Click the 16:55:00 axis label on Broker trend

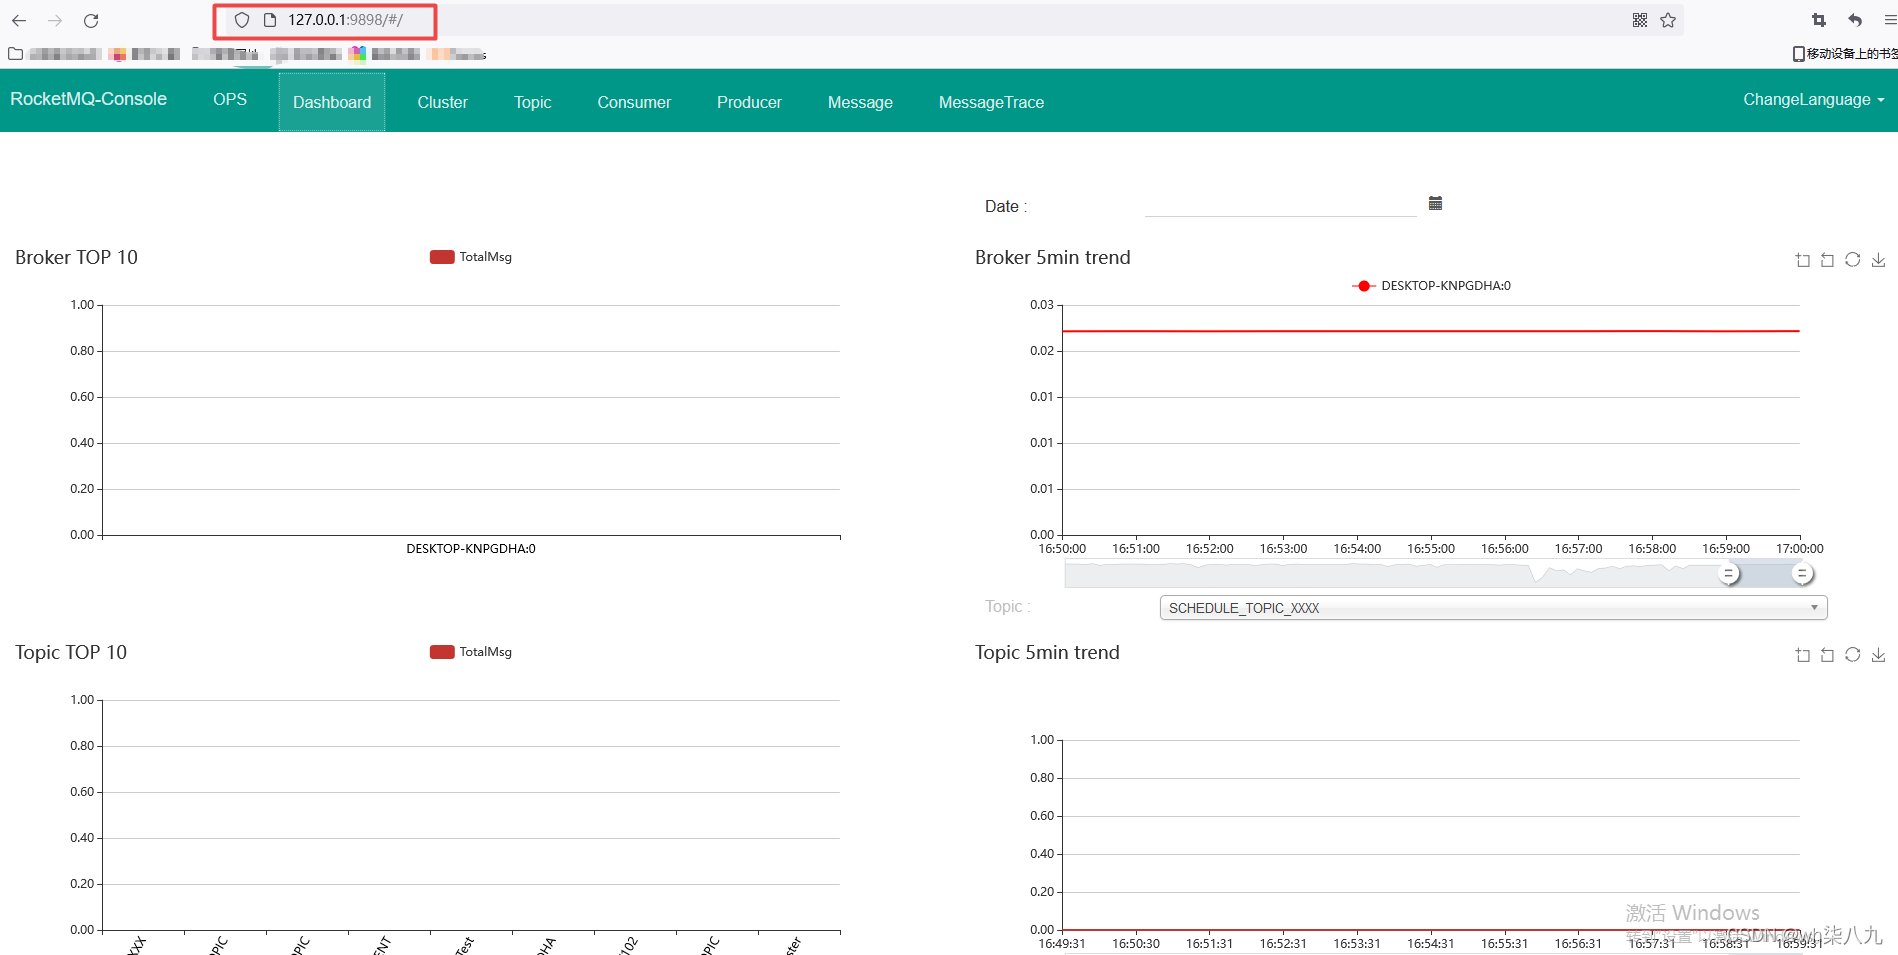coord(1431,549)
